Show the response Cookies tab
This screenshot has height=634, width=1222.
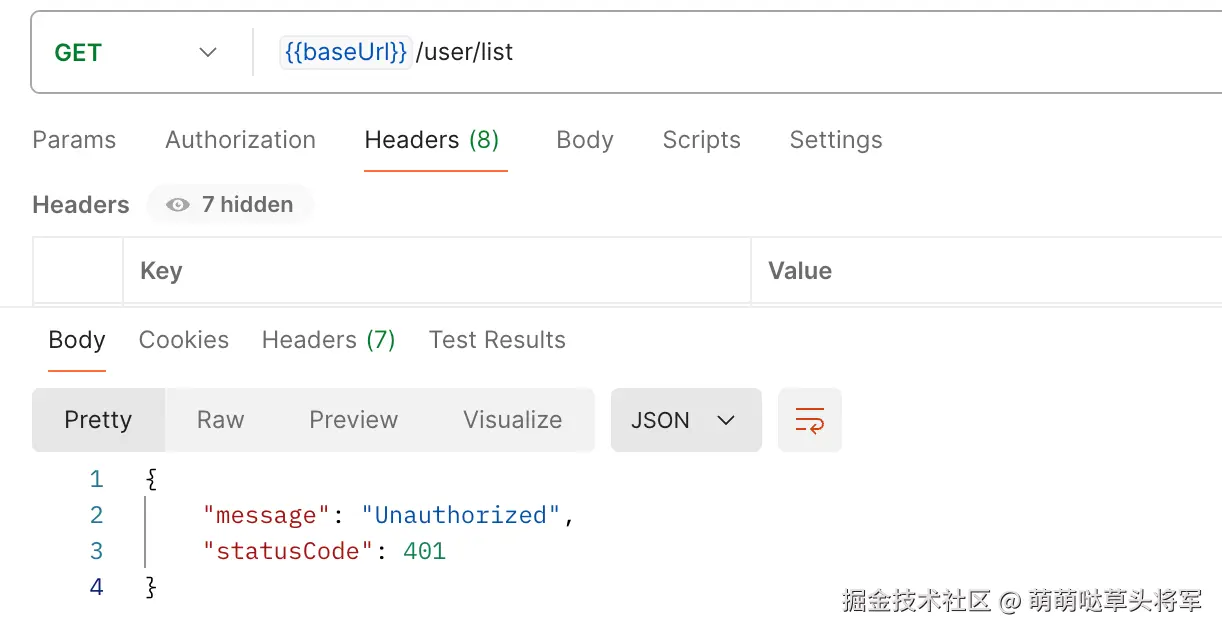[x=184, y=340]
